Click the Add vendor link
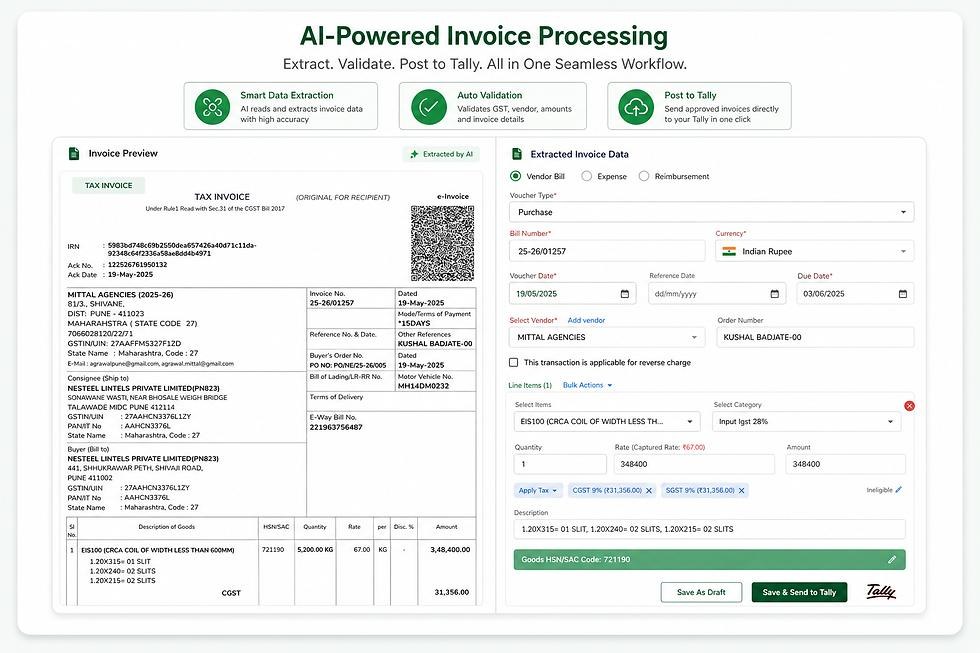 click(586, 320)
